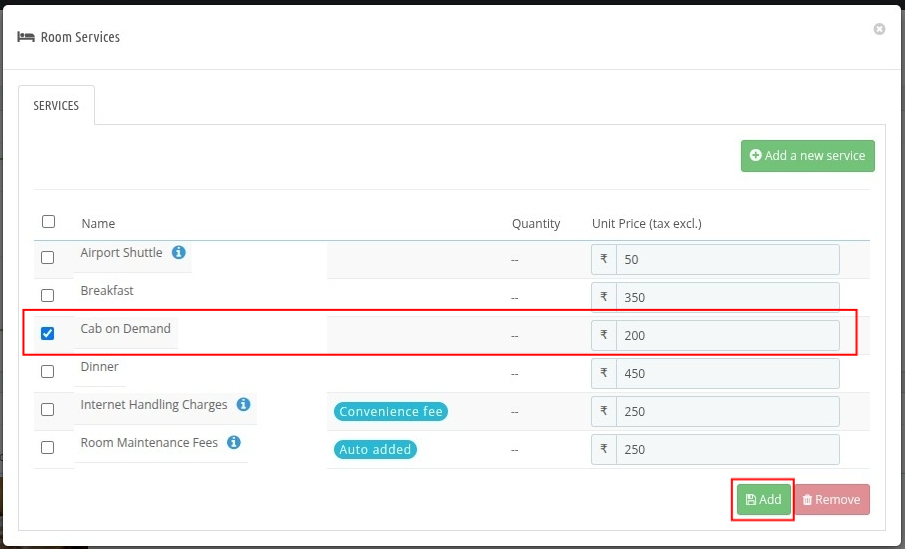
Task: Check the Room Maintenance Fees checkbox
Action: click(x=48, y=448)
